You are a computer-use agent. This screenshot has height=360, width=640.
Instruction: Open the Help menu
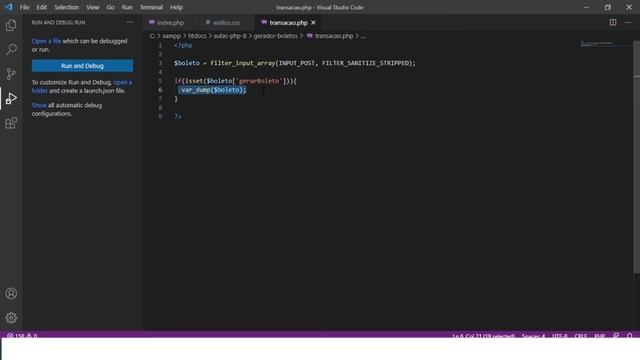coord(176,7)
